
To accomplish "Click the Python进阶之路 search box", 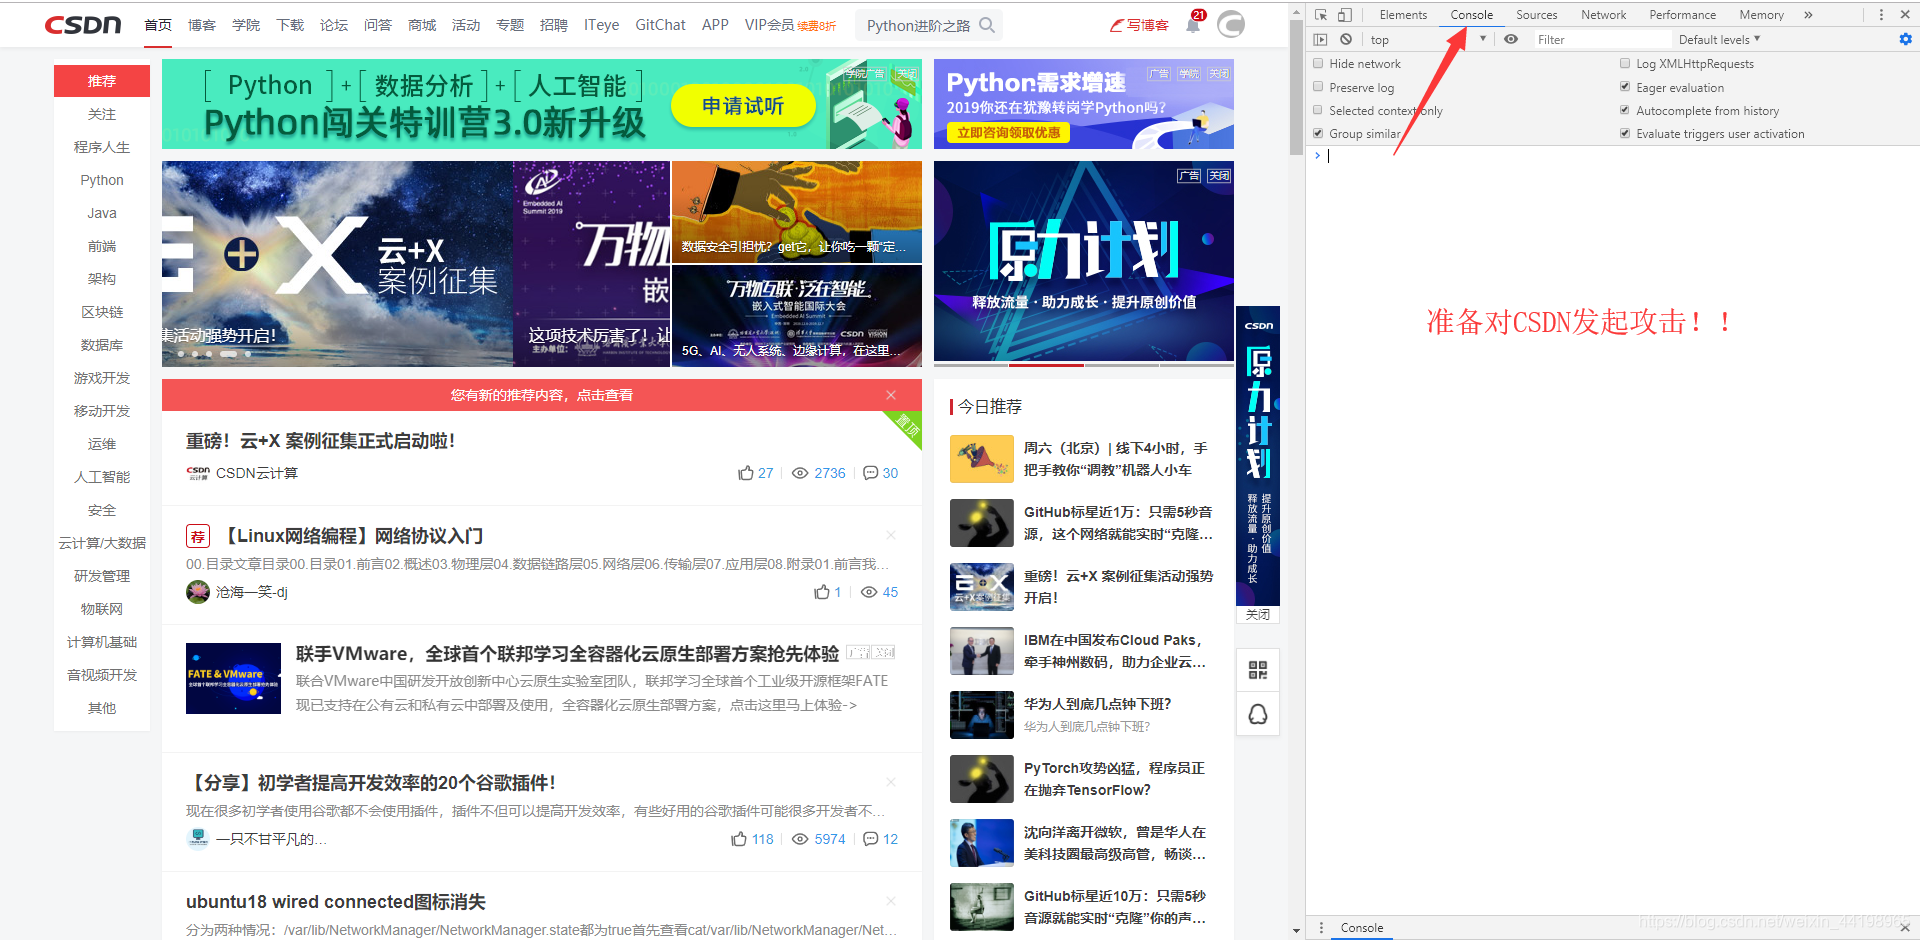I will tap(918, 25).
